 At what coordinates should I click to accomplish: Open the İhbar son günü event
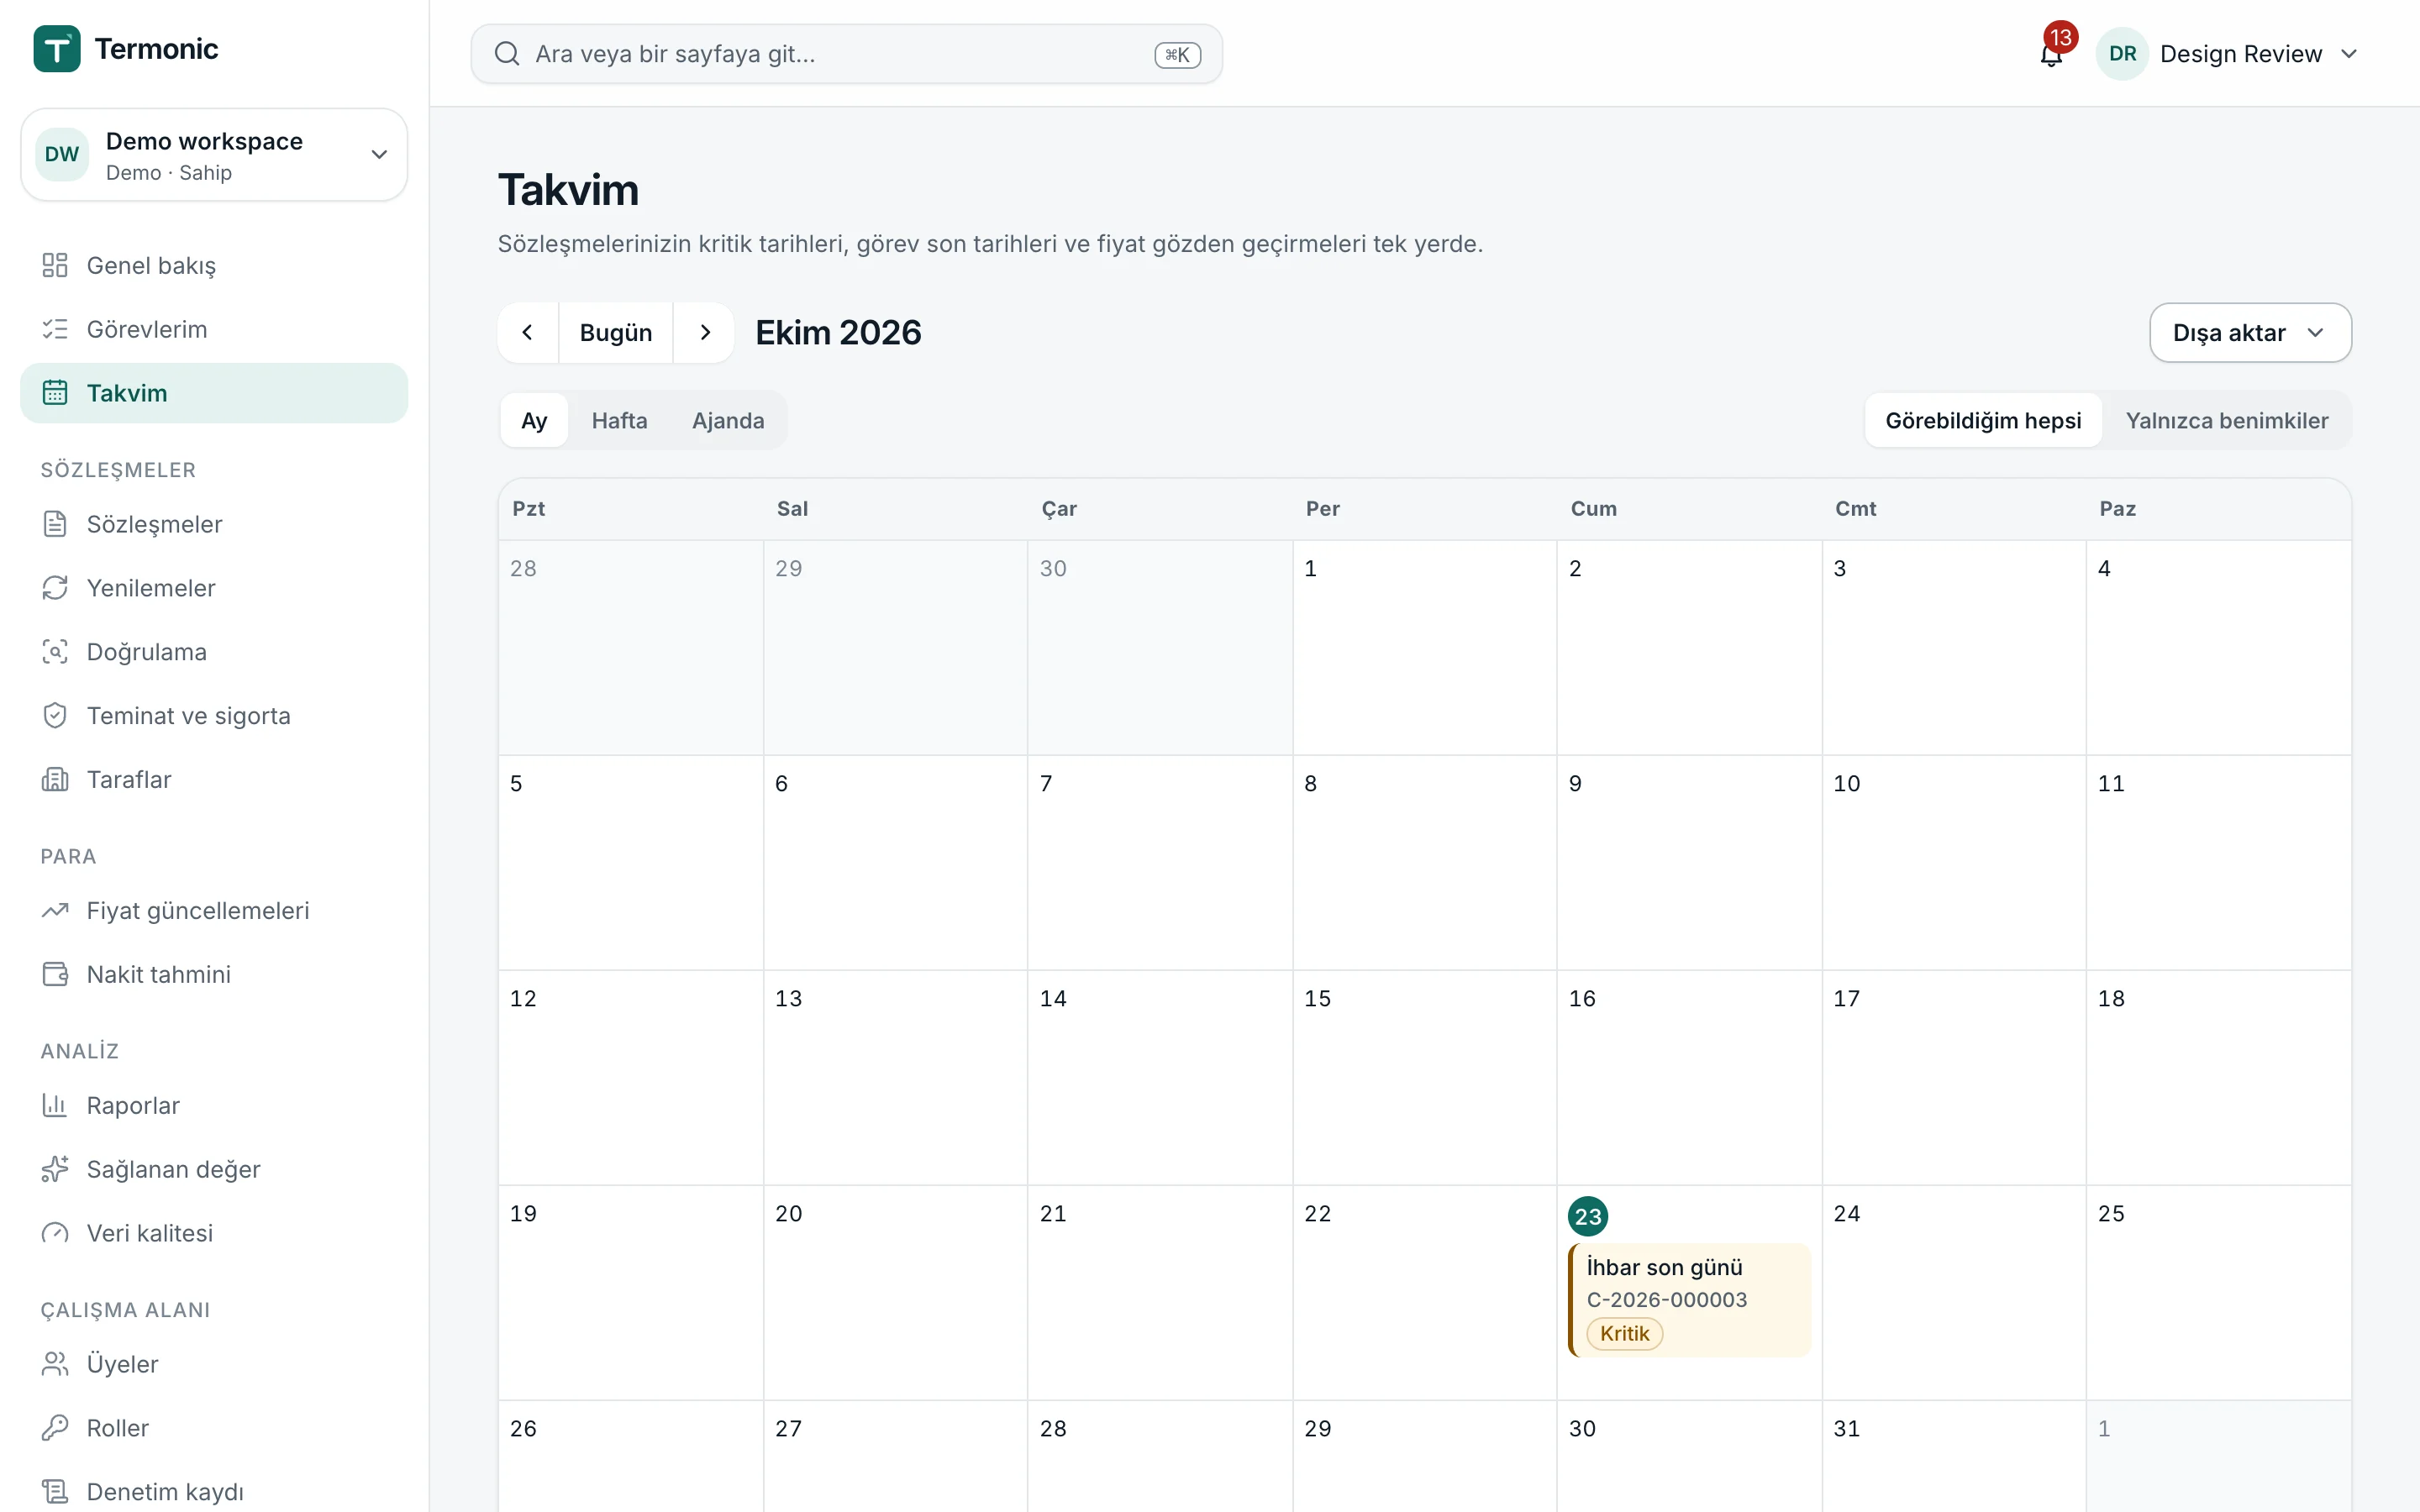1689,1300
